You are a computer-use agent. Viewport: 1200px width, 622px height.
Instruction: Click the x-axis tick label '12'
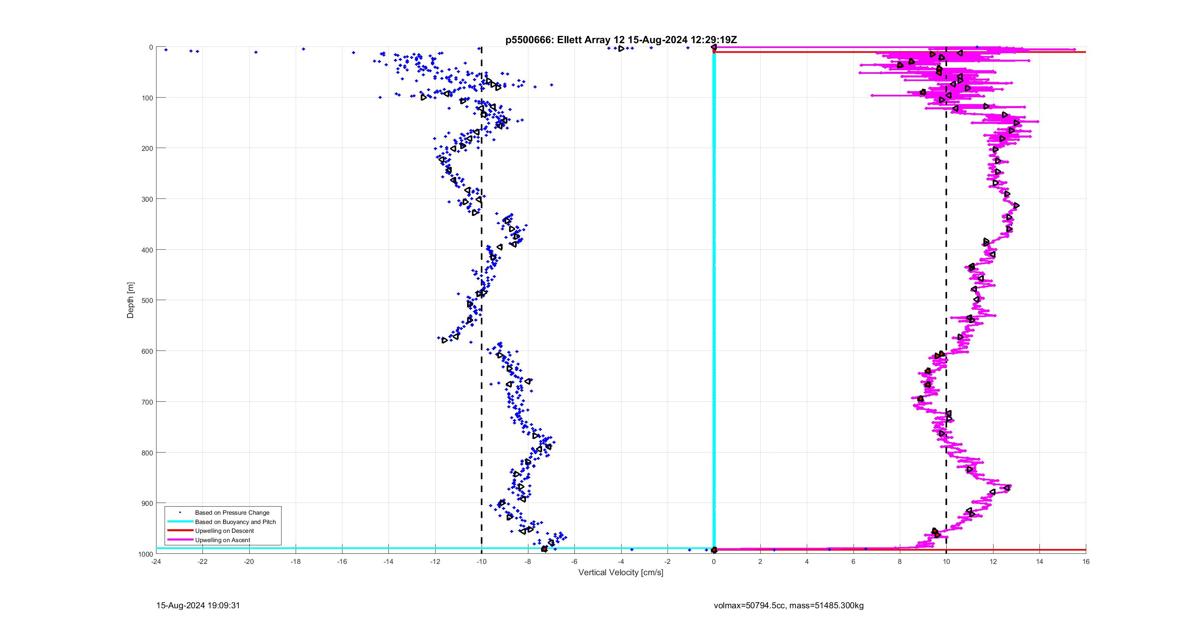[993, 561]
